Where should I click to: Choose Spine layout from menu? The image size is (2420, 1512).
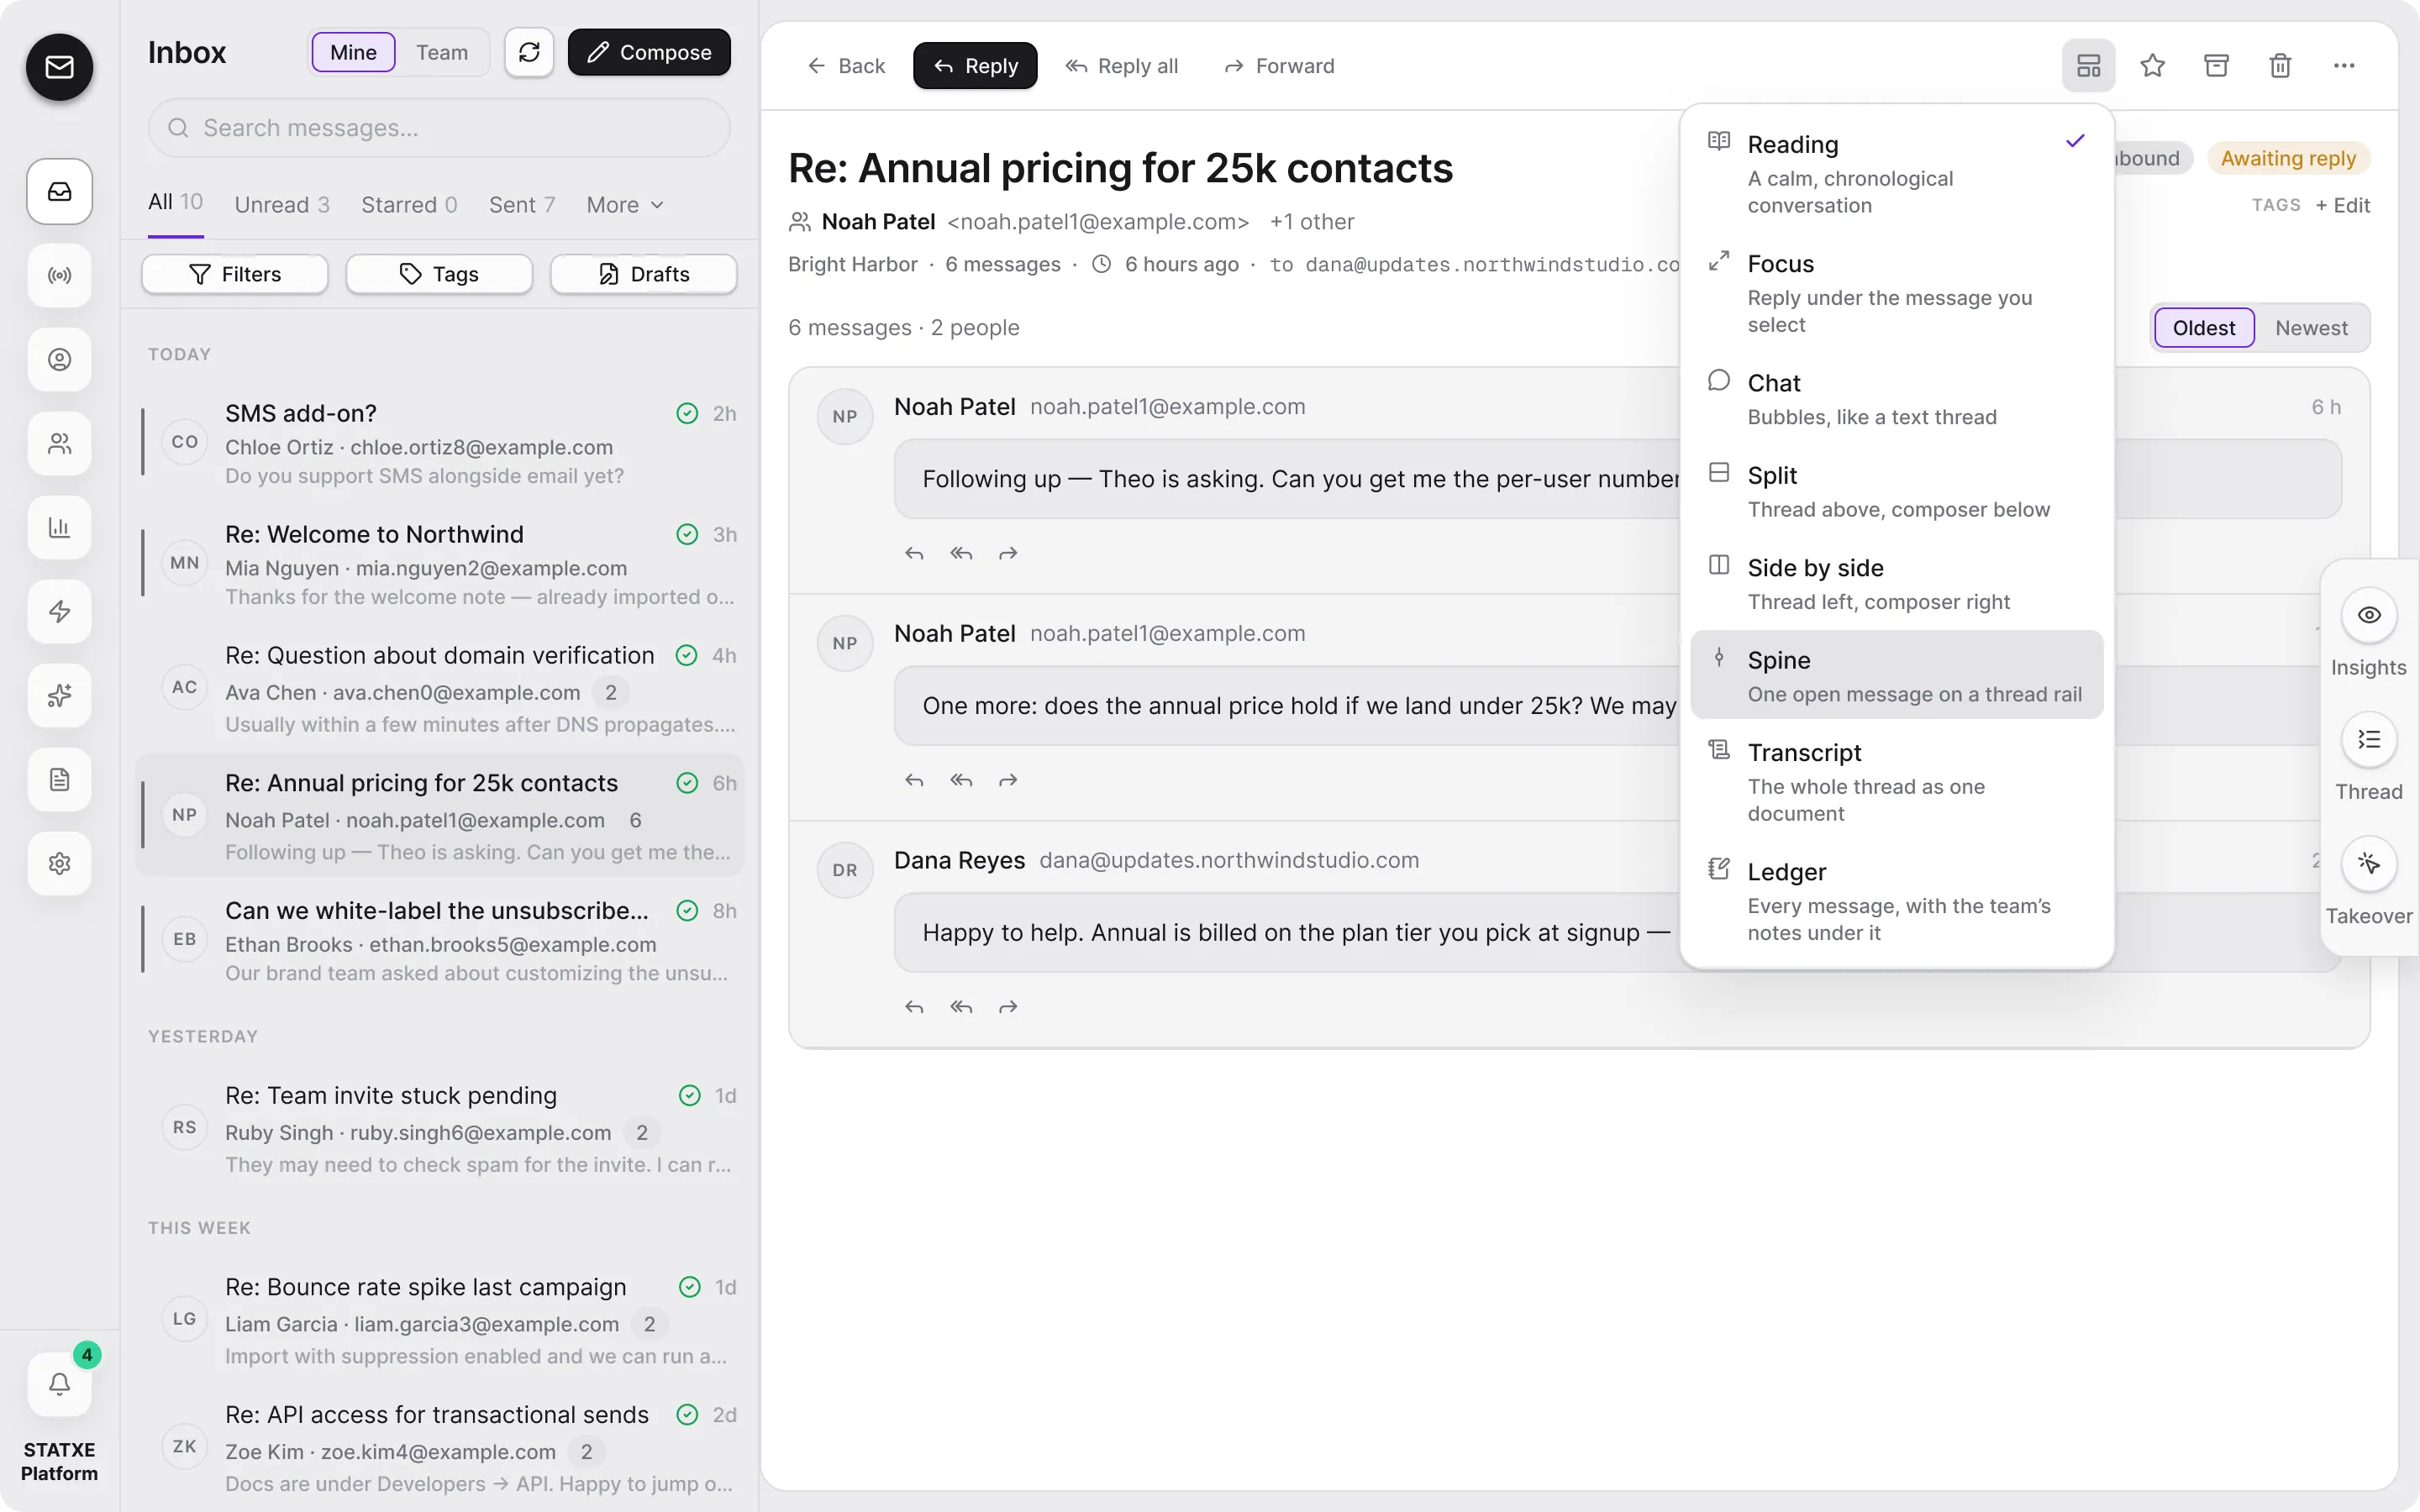[1896, 675]
